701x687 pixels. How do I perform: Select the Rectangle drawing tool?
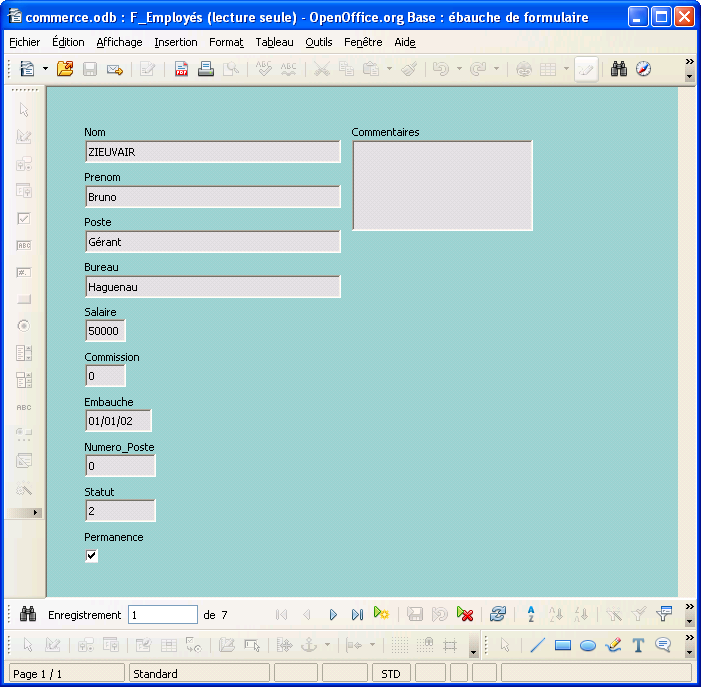(x=563, y=645)
